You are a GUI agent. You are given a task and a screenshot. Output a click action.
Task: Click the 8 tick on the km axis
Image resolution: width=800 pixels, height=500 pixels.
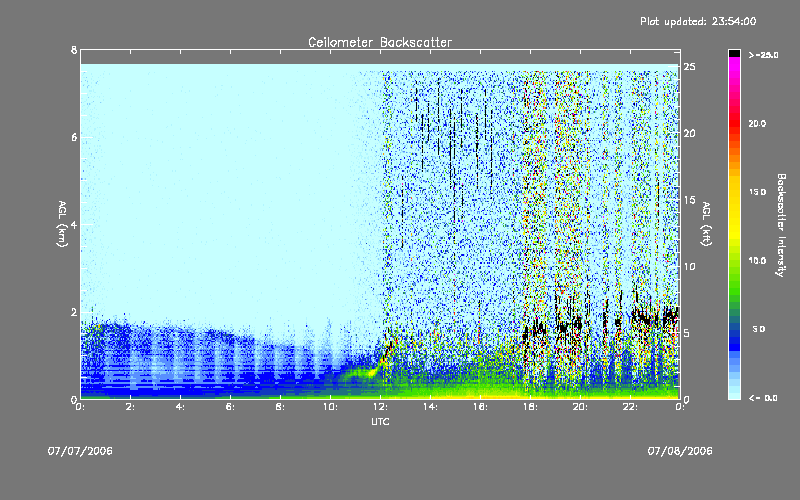(74, 51)
